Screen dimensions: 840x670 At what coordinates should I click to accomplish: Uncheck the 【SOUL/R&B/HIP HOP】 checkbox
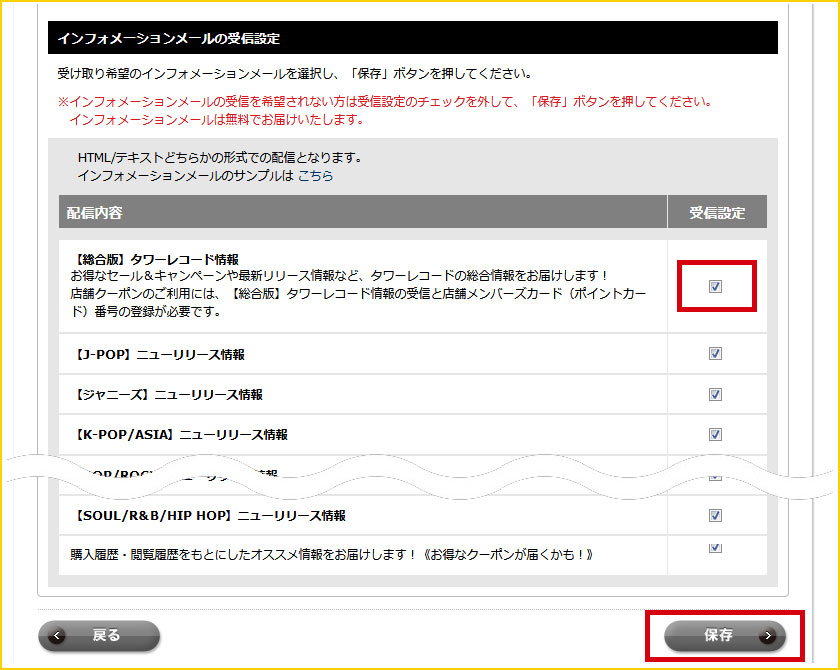pyautogui.click(x=715, y=516)
